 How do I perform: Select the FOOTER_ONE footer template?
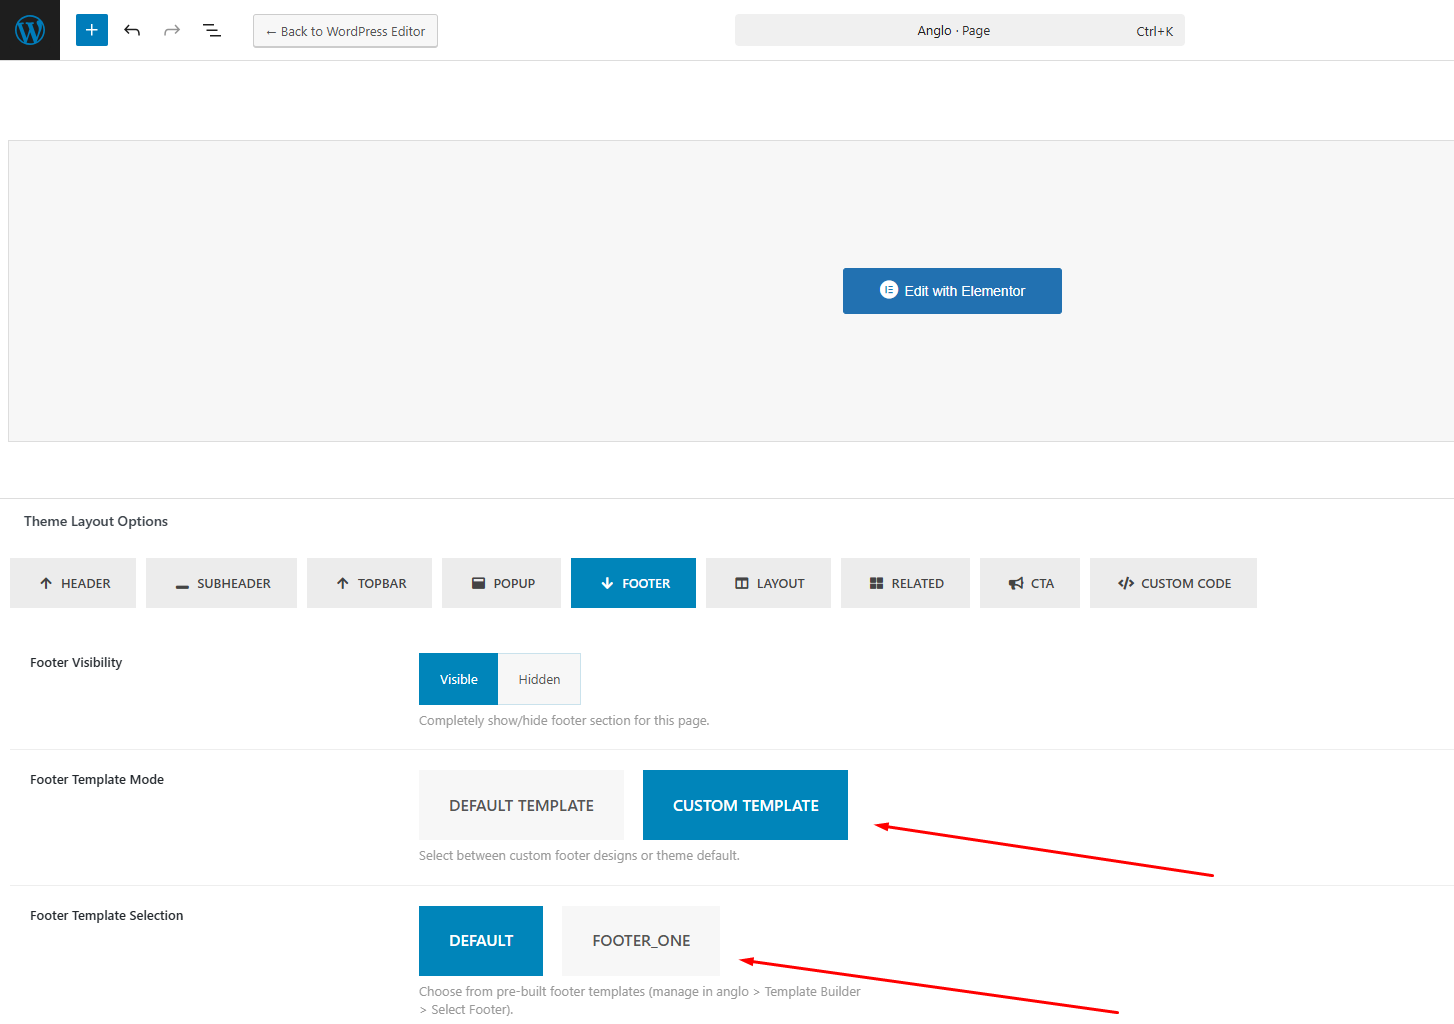[x=641, y=941]
